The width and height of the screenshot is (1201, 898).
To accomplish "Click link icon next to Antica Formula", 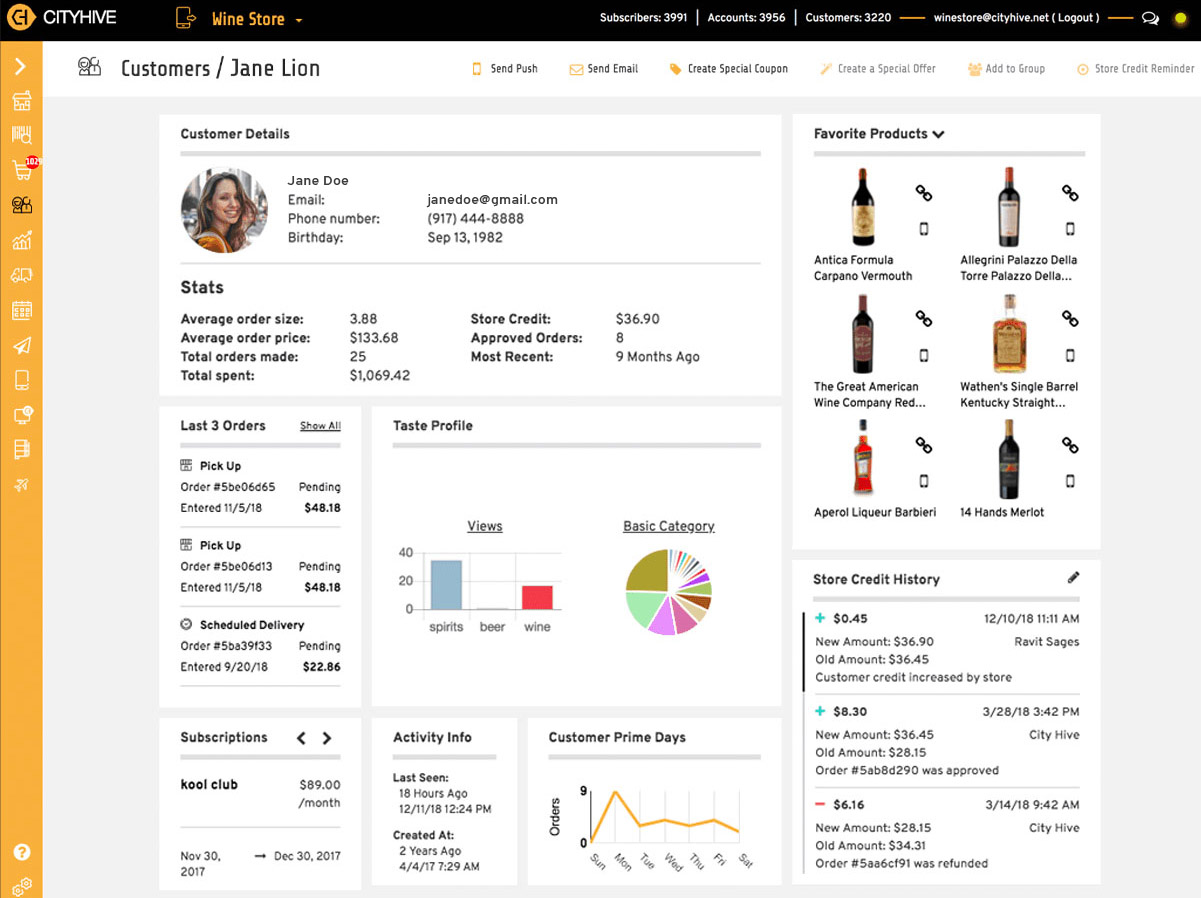I will click(x=924, y=193).
